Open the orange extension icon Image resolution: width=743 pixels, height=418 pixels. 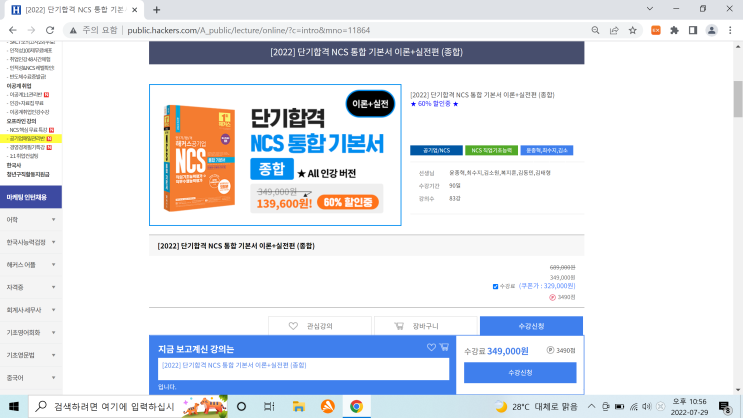pos(656,30)
